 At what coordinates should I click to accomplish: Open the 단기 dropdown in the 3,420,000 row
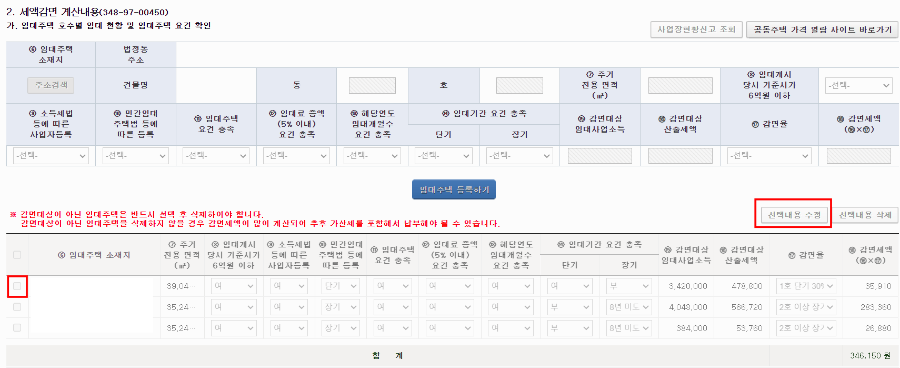(570, 286)
